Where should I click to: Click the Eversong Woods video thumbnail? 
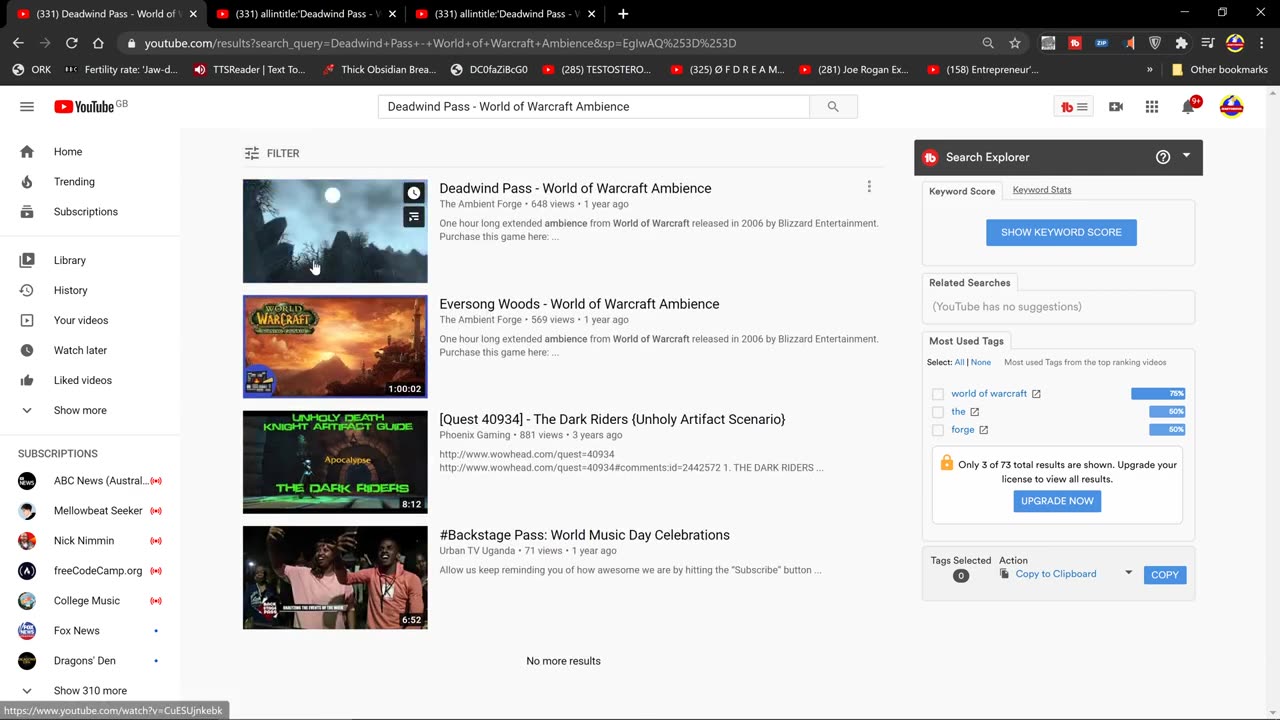point(335,346)
